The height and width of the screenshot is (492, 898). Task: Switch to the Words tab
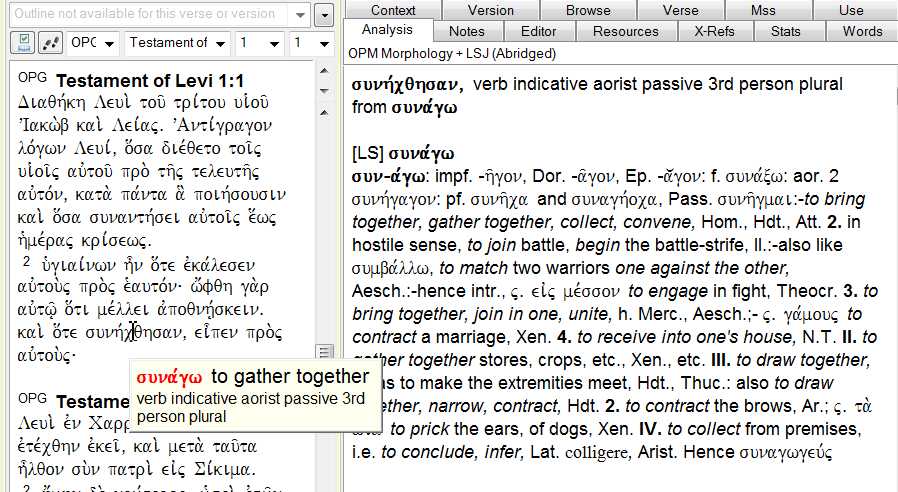point(862,31)
